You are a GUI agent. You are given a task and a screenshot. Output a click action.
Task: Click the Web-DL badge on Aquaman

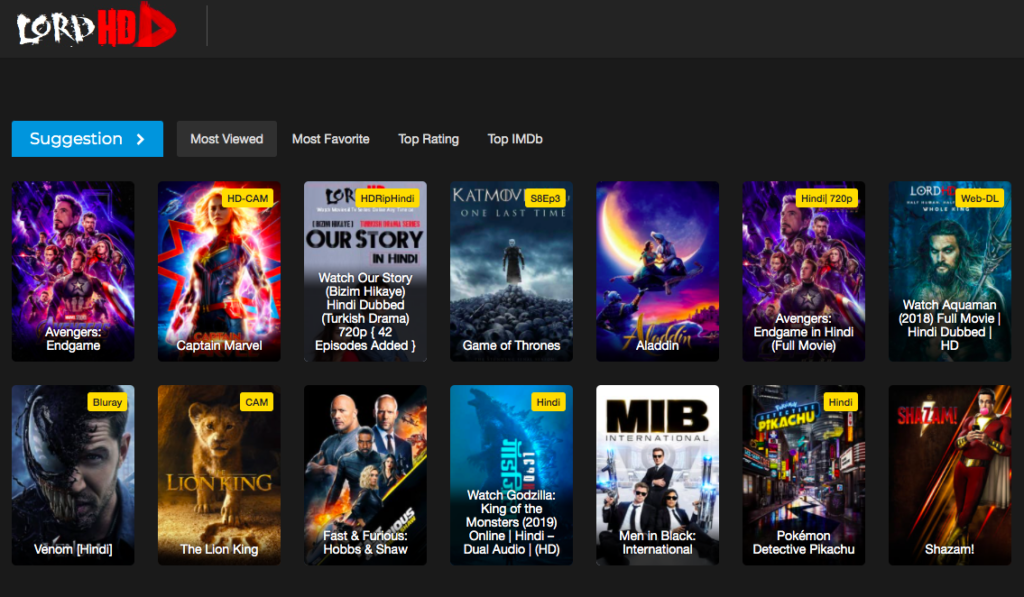[980, 199]
